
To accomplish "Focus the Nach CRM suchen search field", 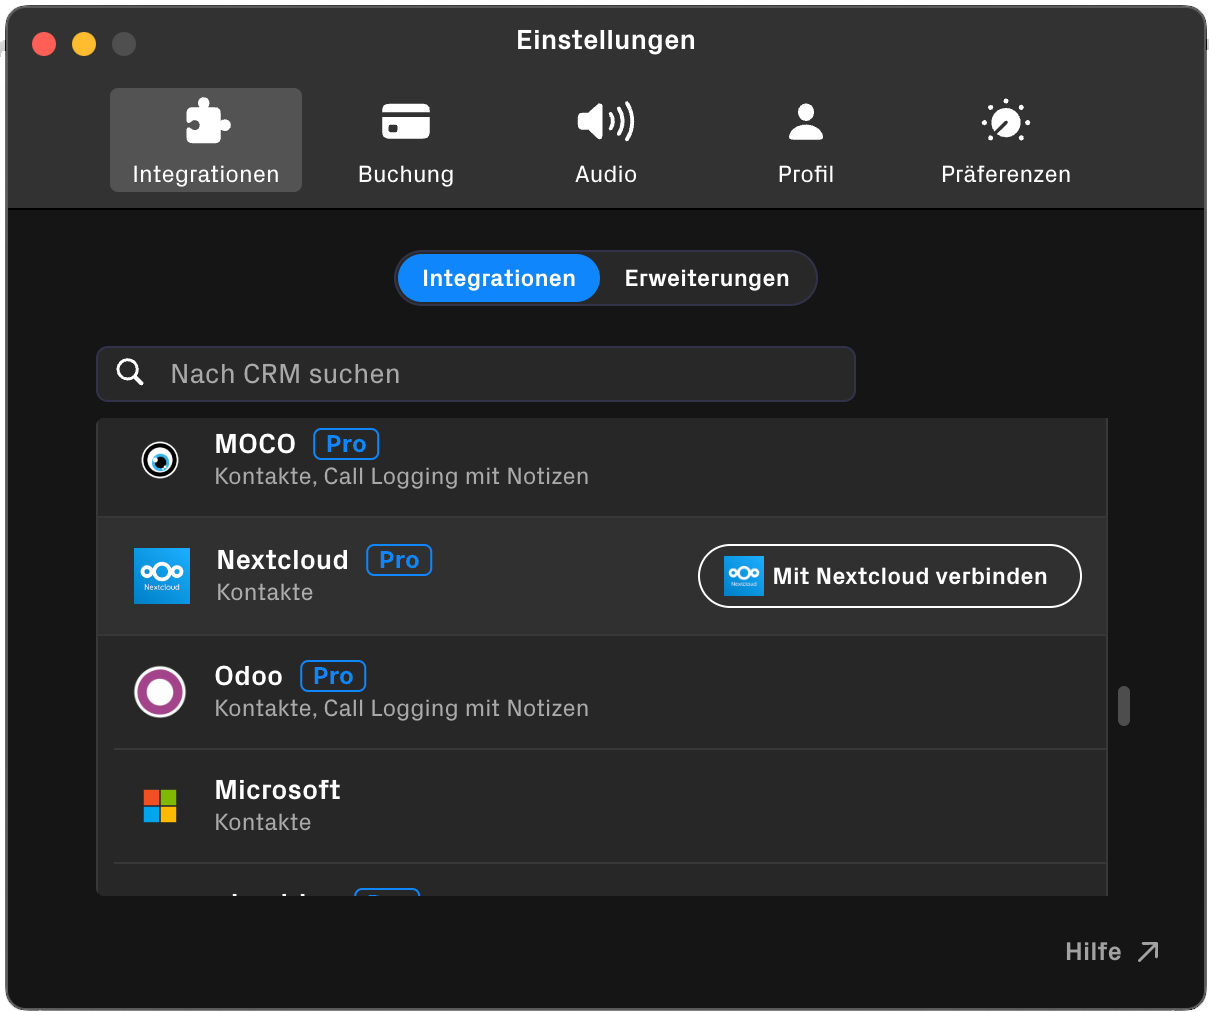I will pos(476,374).
